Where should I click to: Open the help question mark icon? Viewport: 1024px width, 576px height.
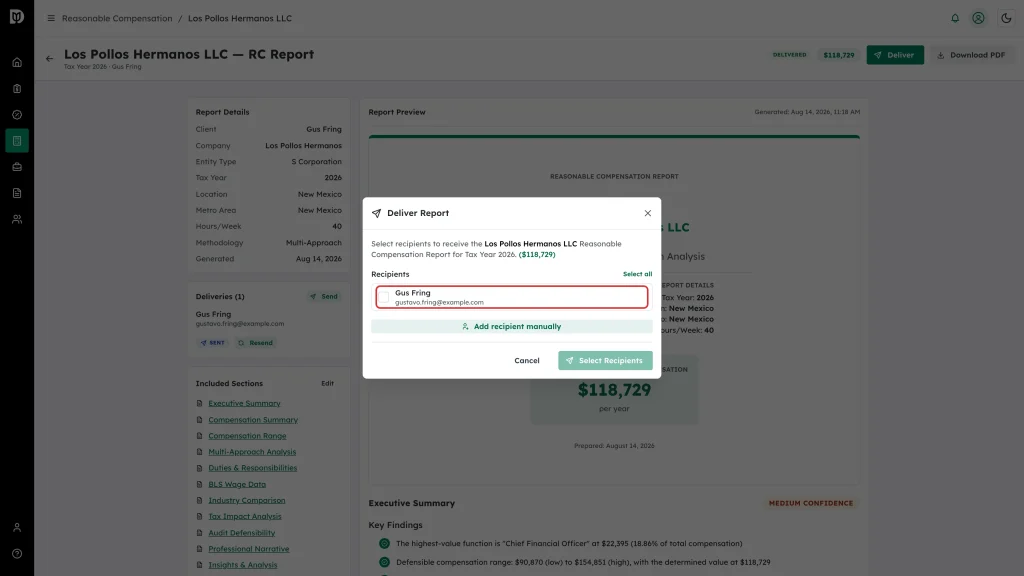(x=17, y=554)
